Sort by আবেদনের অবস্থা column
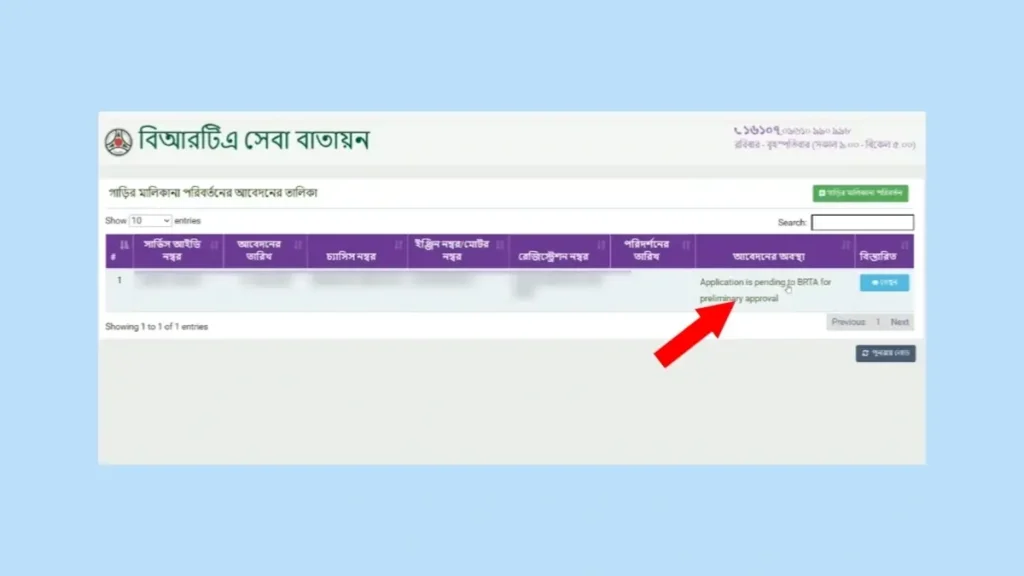Viewport: 1024px width, 576px height. coord(774,251)
